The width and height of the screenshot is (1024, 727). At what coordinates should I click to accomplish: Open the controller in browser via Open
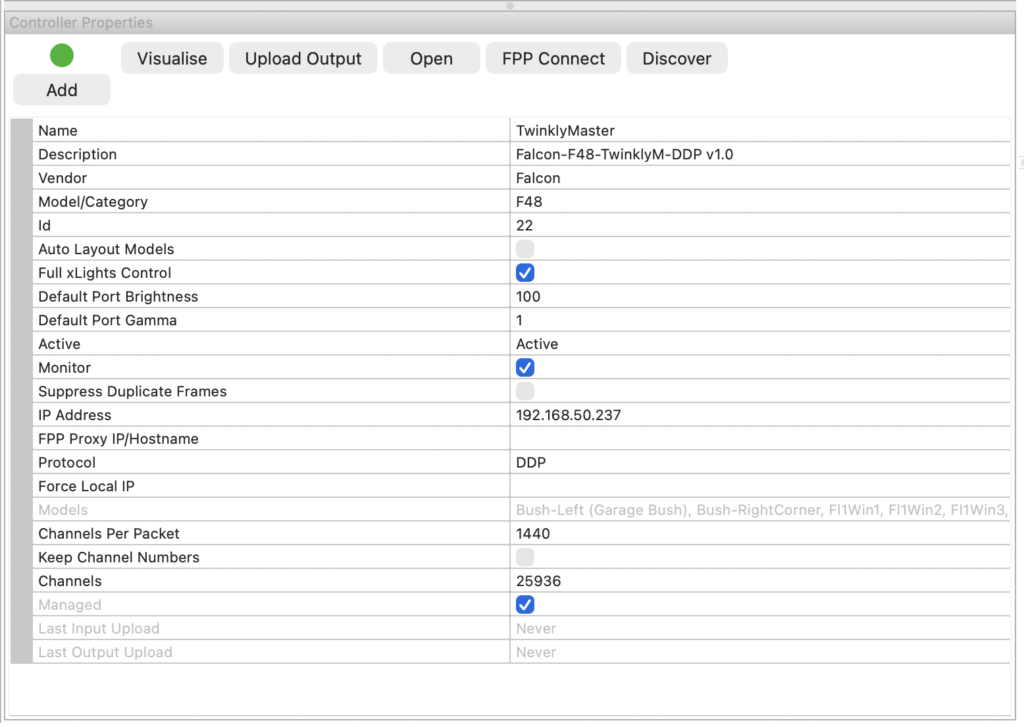pyautogui.click(x=431, y=59)
